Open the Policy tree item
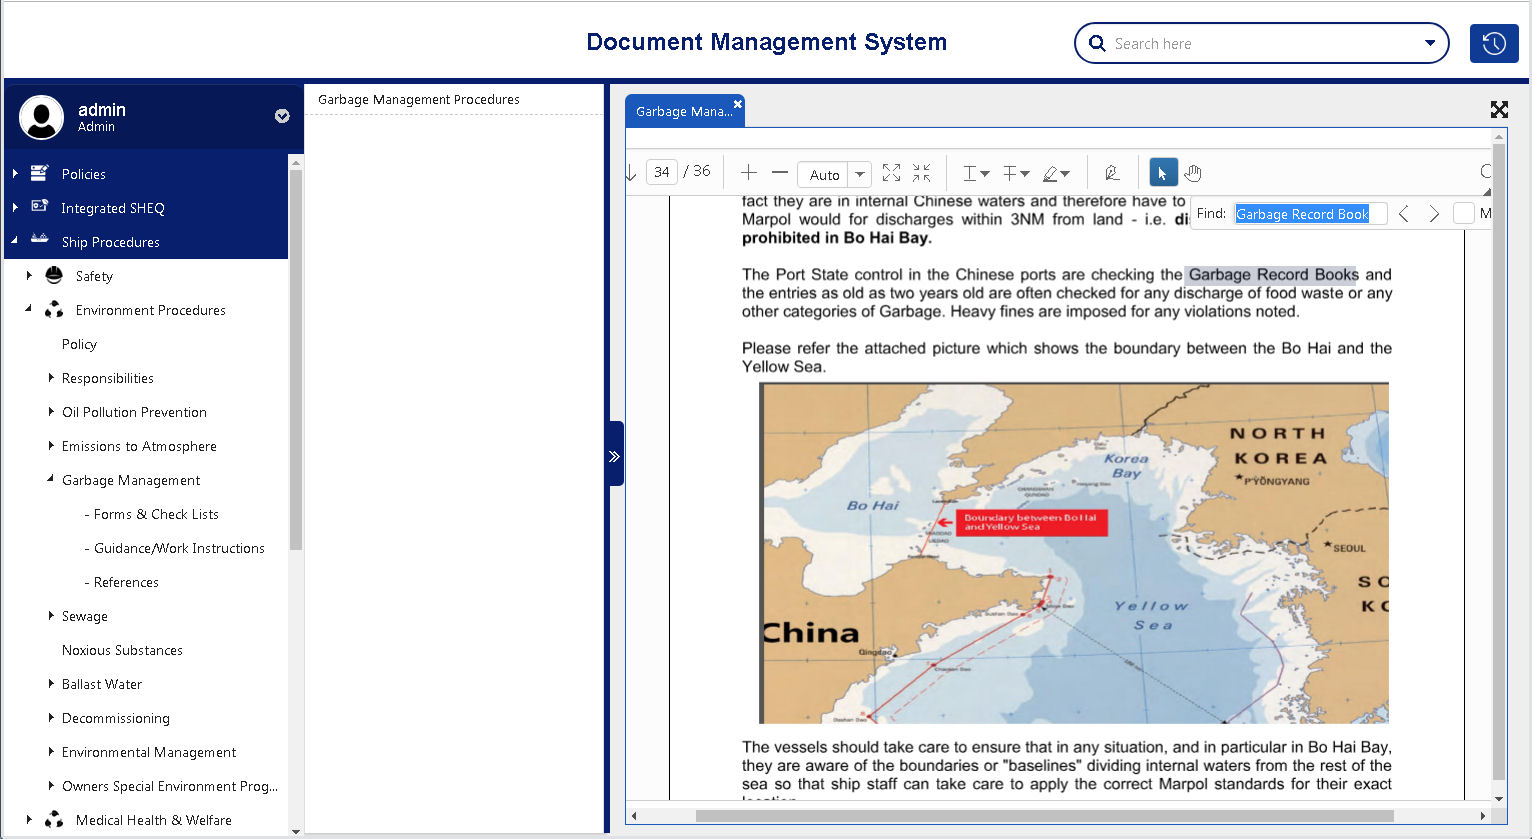The height and width of the screenshot is (839, 1532). [79, 344]
